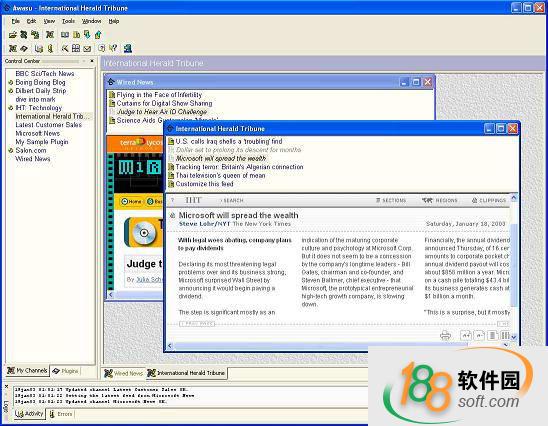The height and width of the screenshot is (426, 548).
Task: Click the envelope mail toolbar icon
Action: pyautogui.click(x=87, y=49)
